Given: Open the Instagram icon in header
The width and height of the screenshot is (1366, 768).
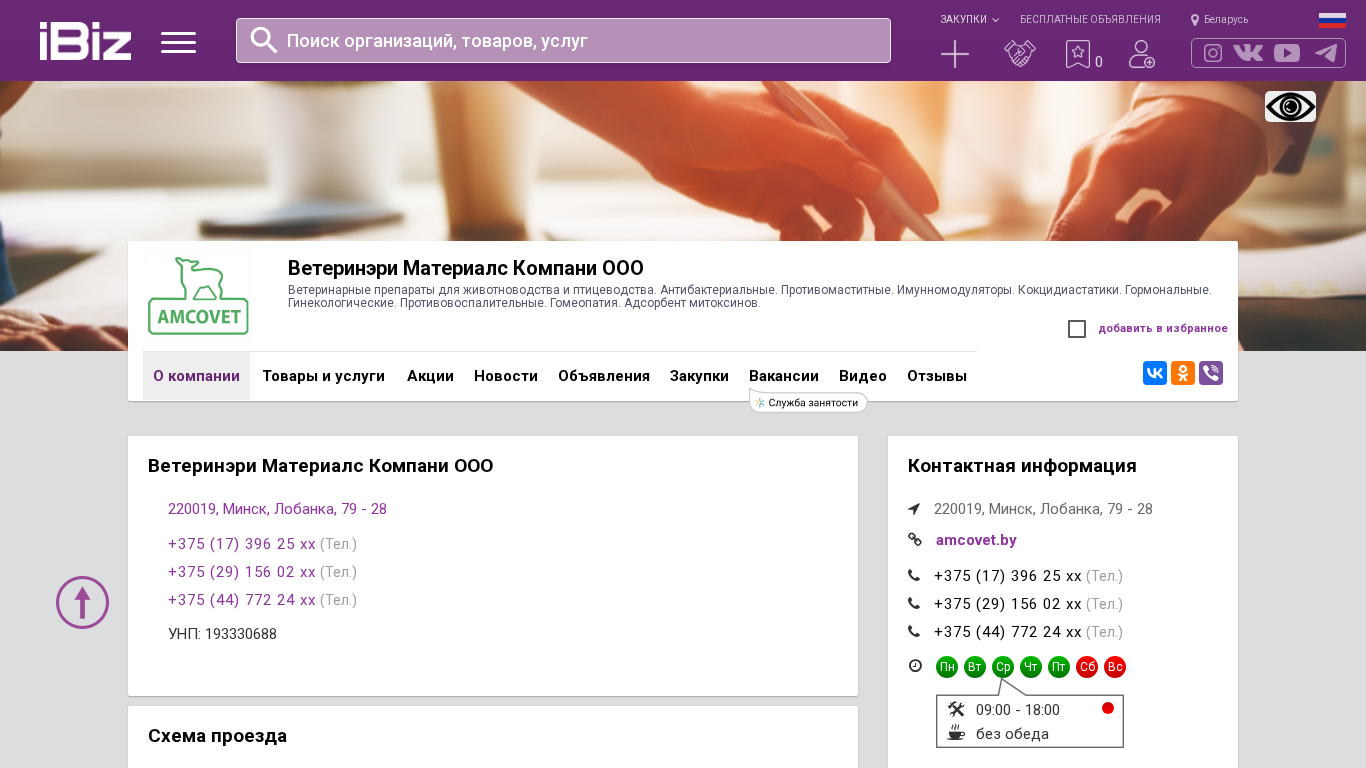Looking at the screenshot, I should [x=1213, y=53].
